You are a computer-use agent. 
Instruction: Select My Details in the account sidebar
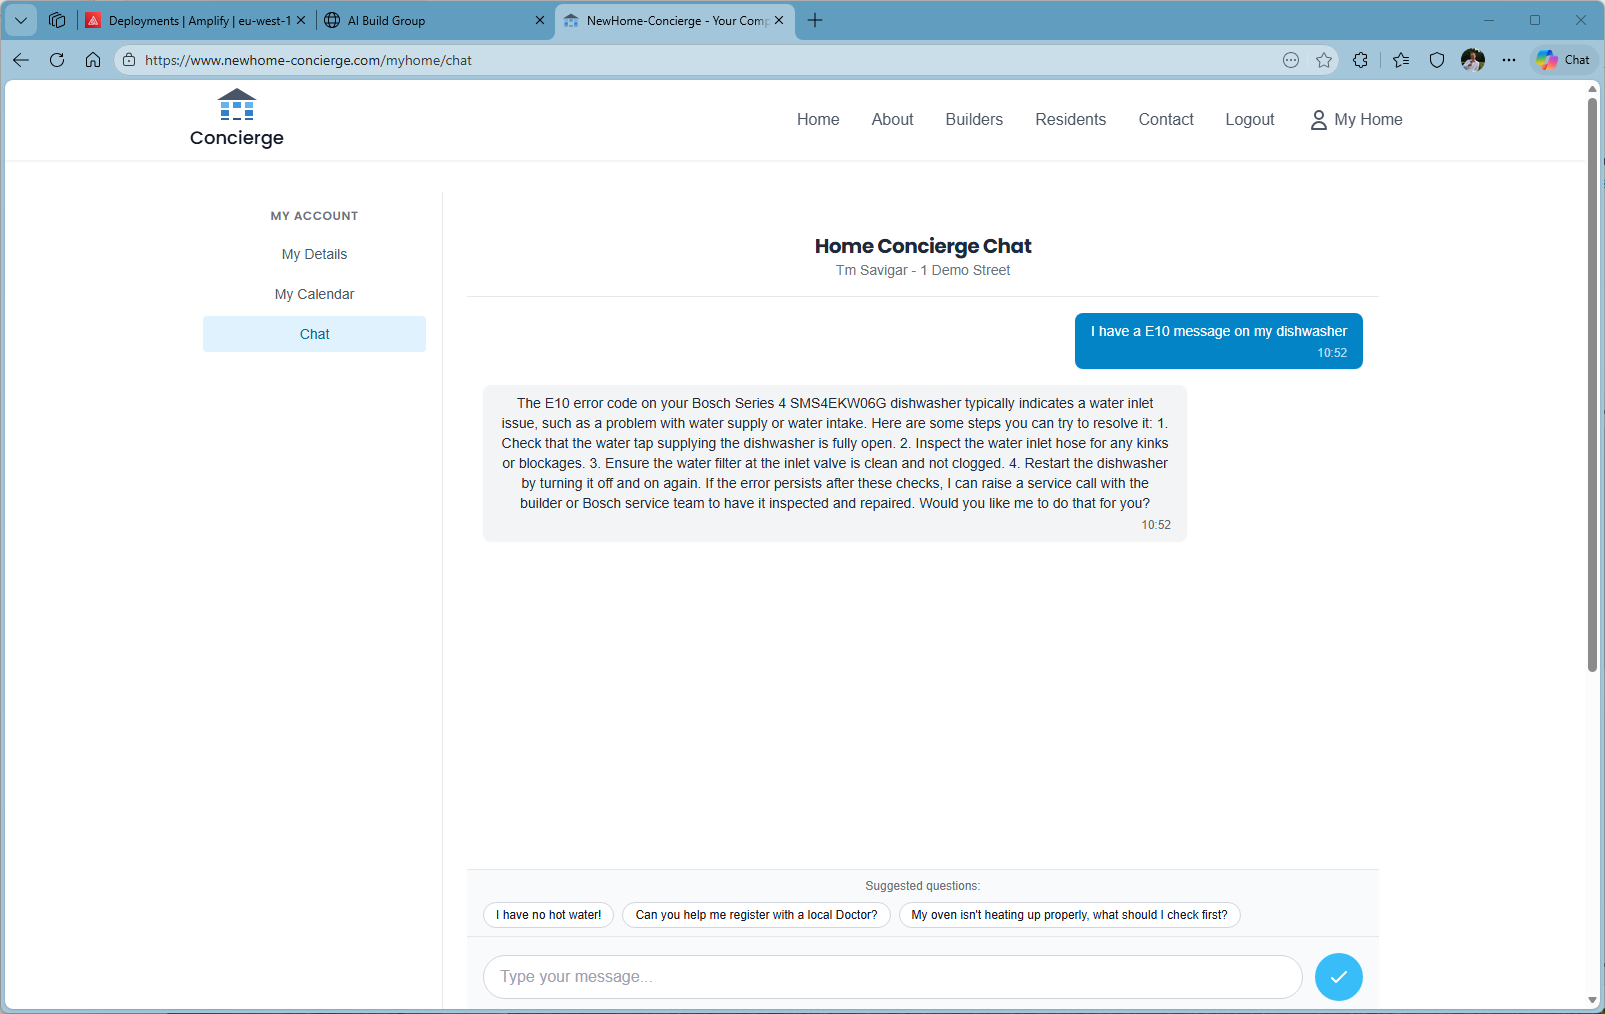314,254
